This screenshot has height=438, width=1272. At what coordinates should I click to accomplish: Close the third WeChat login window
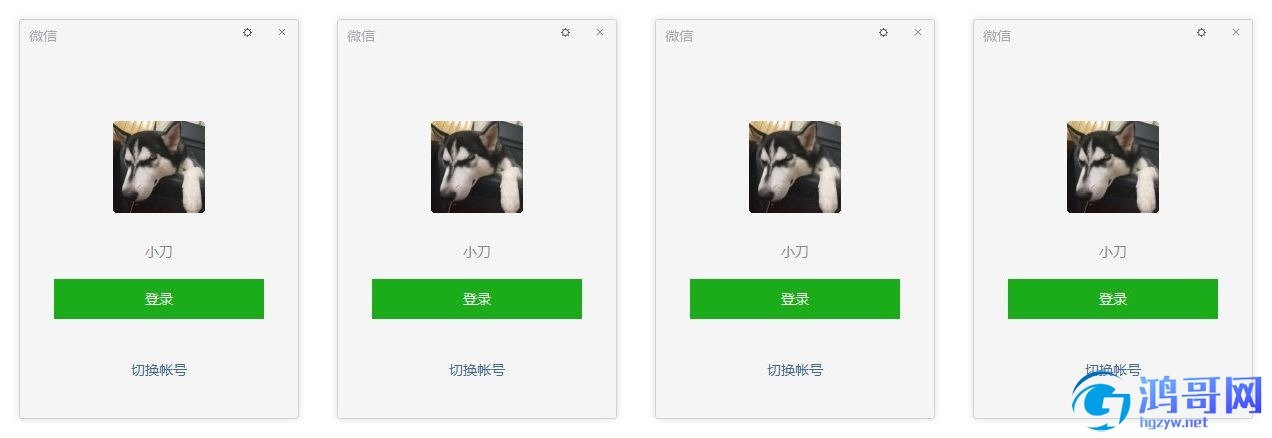[918, 33]
